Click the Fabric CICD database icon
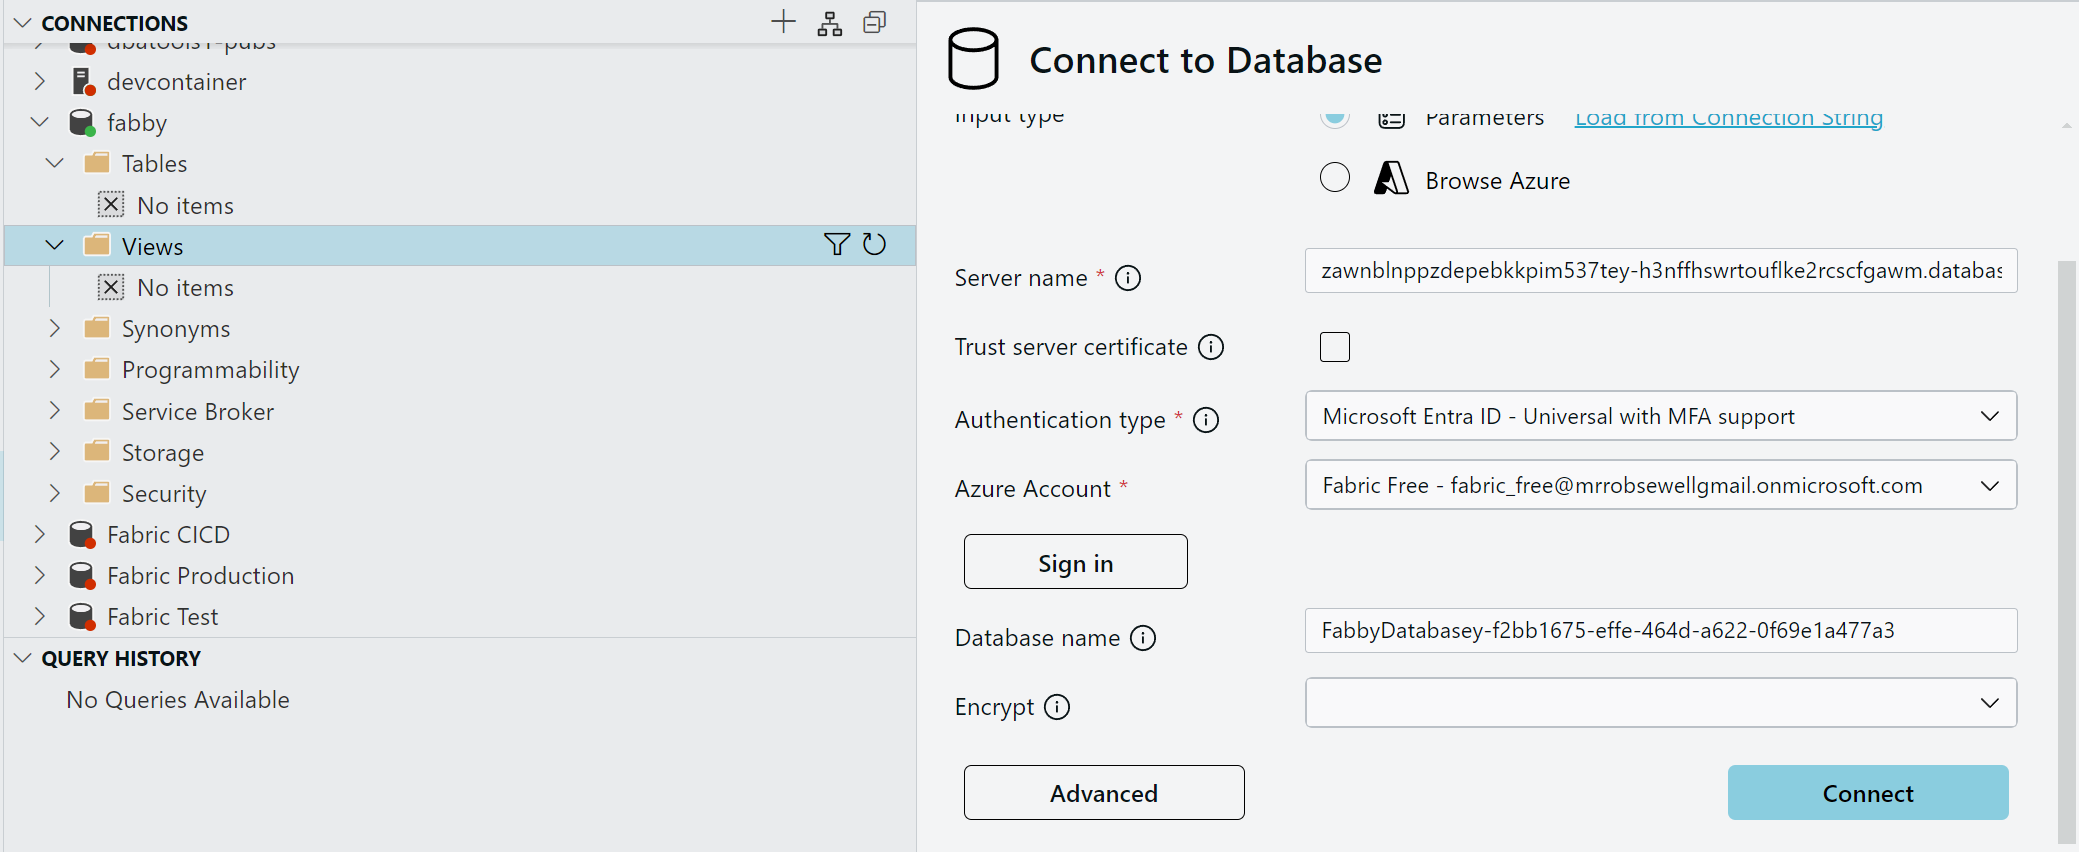This screenshot has width=2079, height=852. click(82, 535)
